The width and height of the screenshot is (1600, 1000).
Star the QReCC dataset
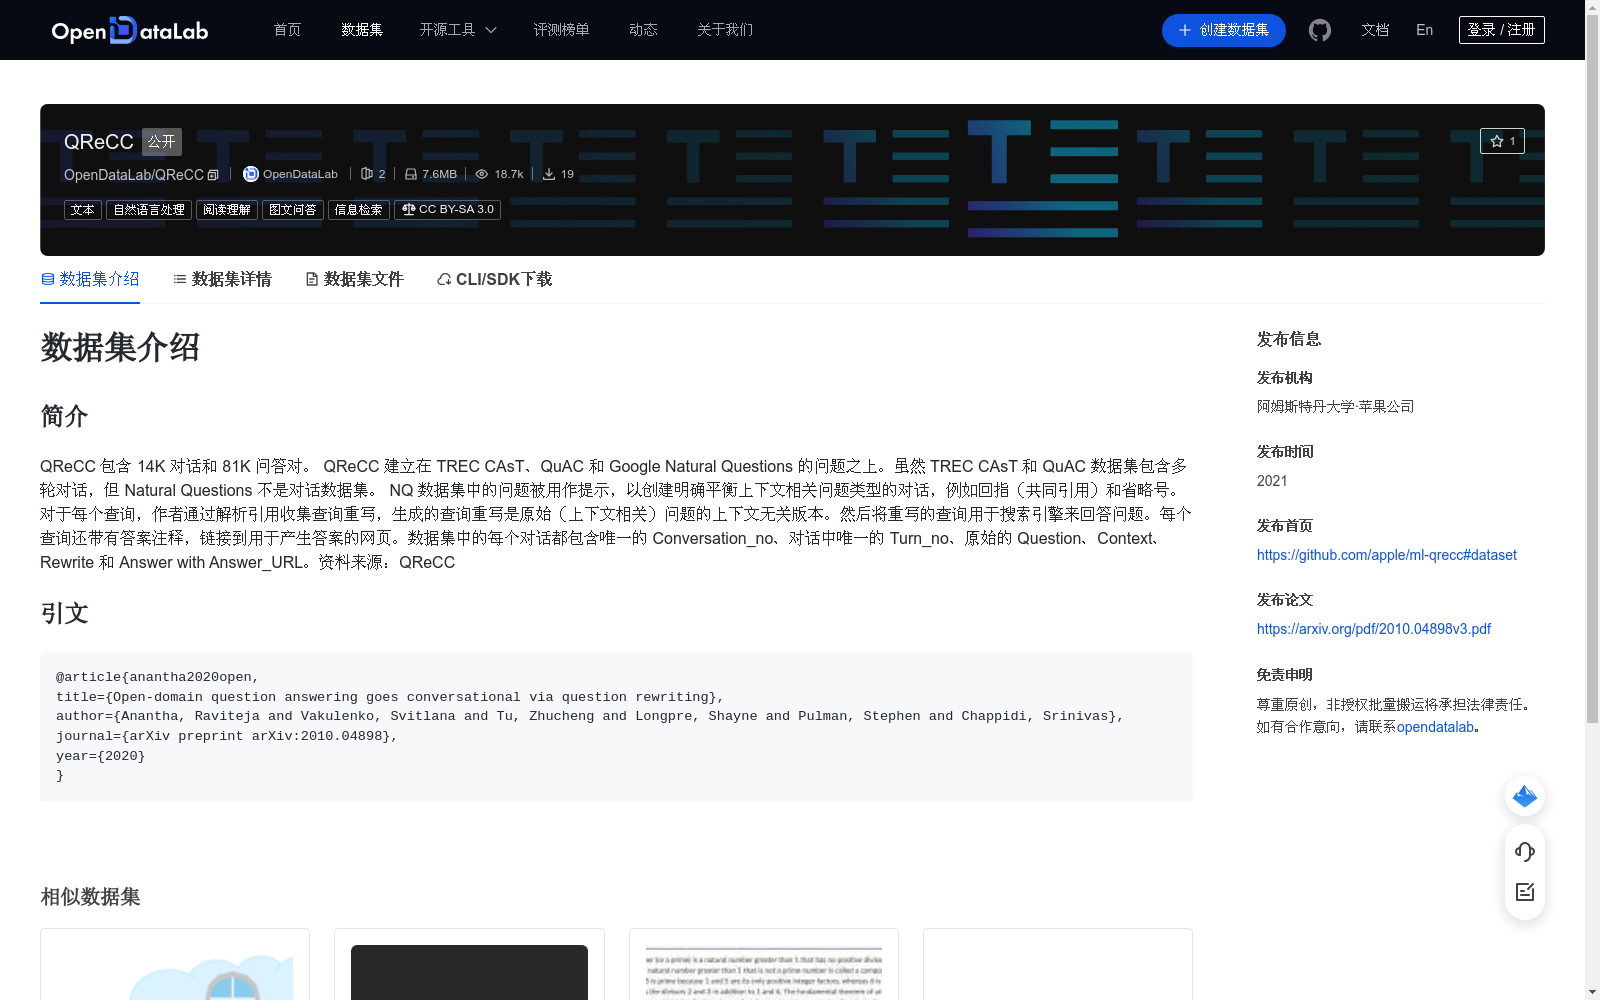[x=1502, y=141]
